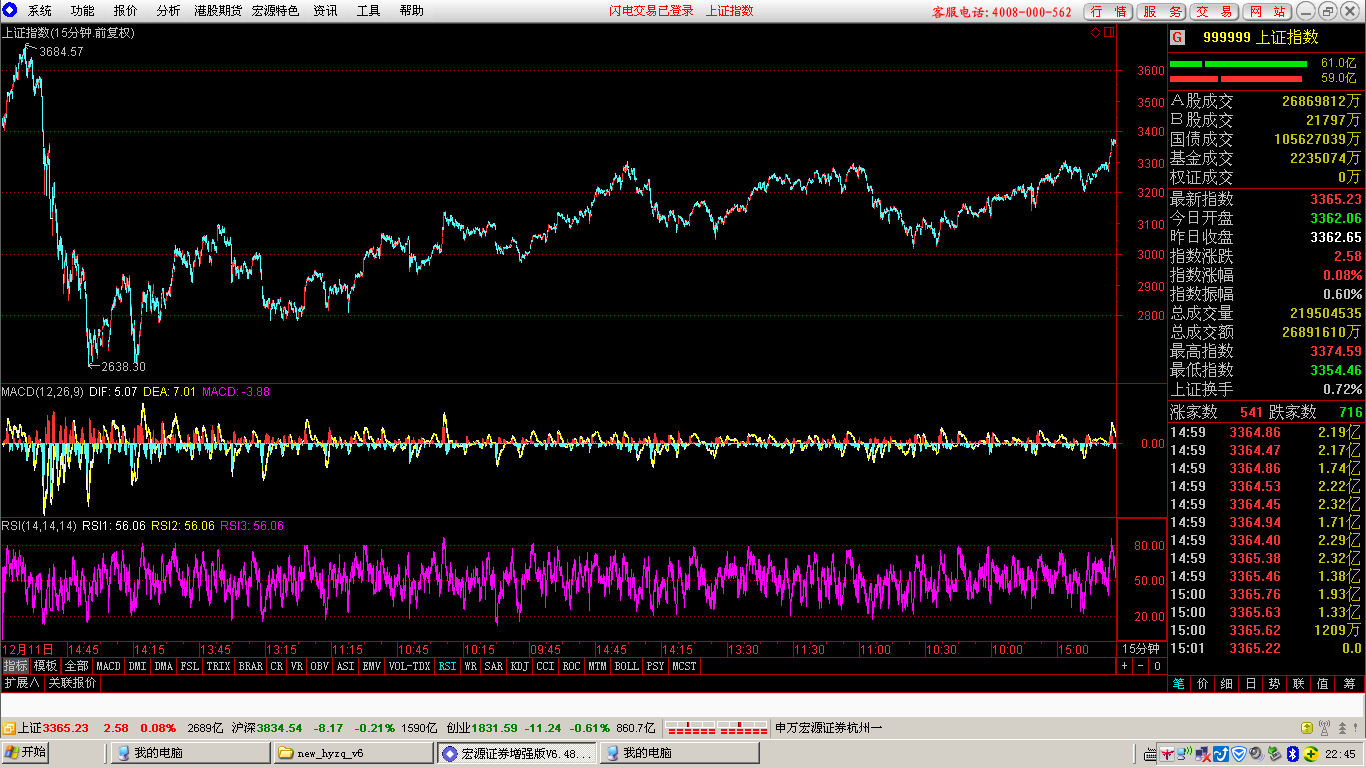Click the speaker volume tray icon

pyautogui.click(x=1256, y=753)
